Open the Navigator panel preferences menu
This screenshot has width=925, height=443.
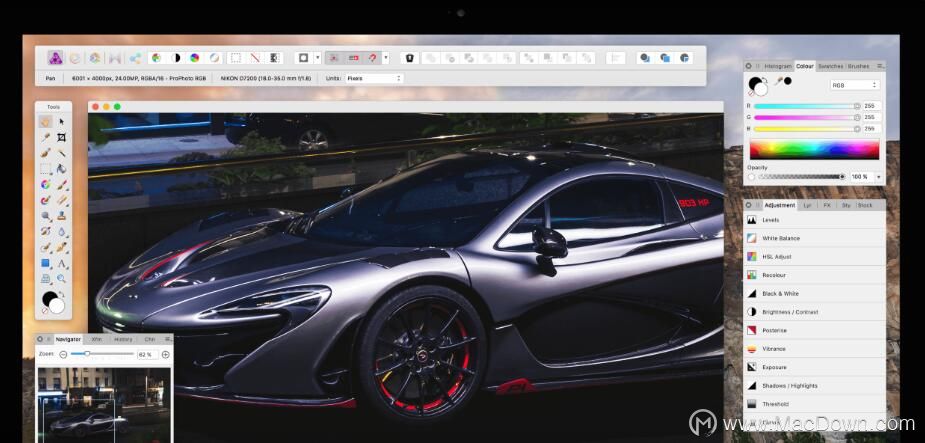click(x=168, y=339)
